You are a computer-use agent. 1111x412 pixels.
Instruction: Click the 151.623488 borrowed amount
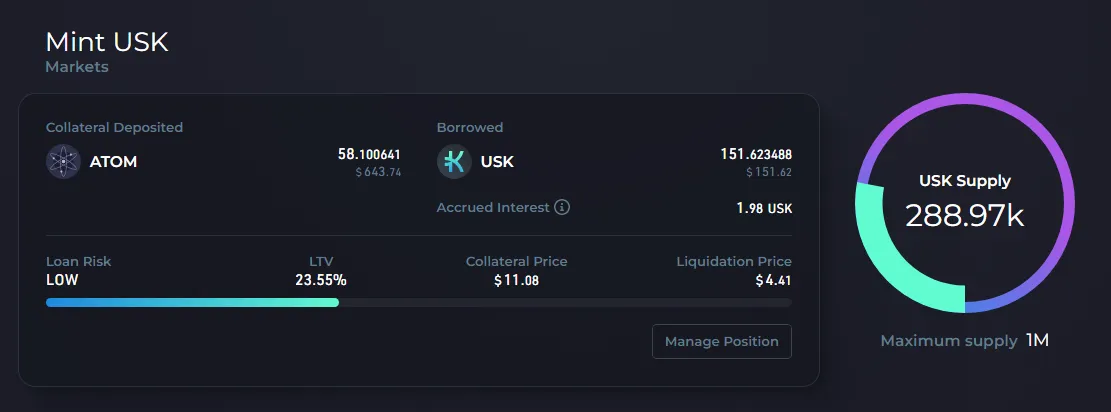click(756, 154)
